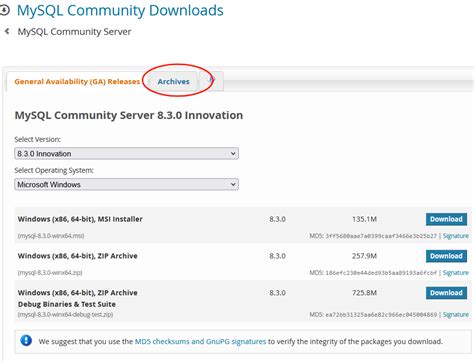The height and width of the screenshot is (362, 474).
Task: Click the download circle icon beside the page title
Action: point(4,11)
